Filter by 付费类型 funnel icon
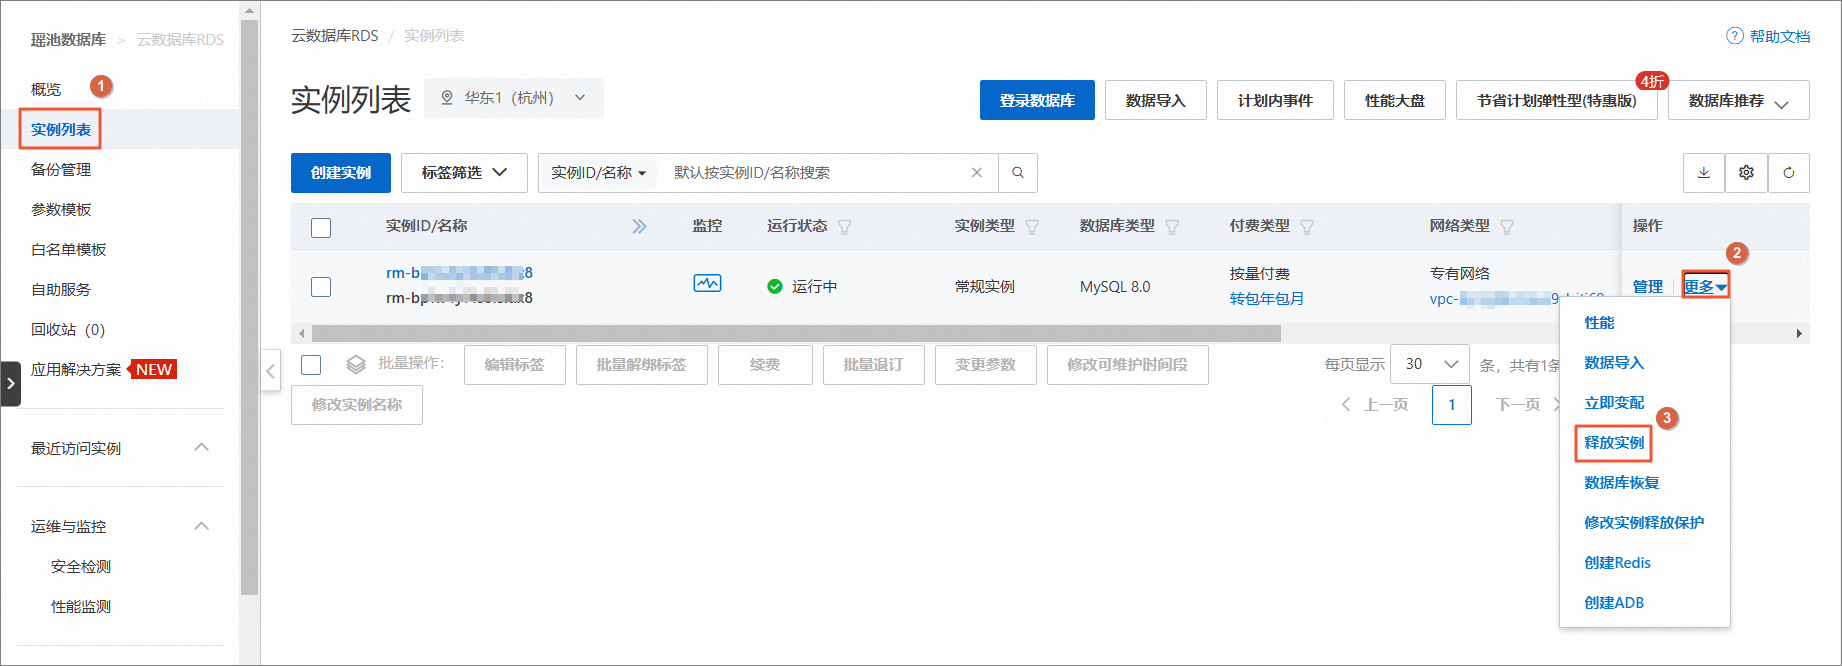1842x666 pixels. coord(1307,227)
